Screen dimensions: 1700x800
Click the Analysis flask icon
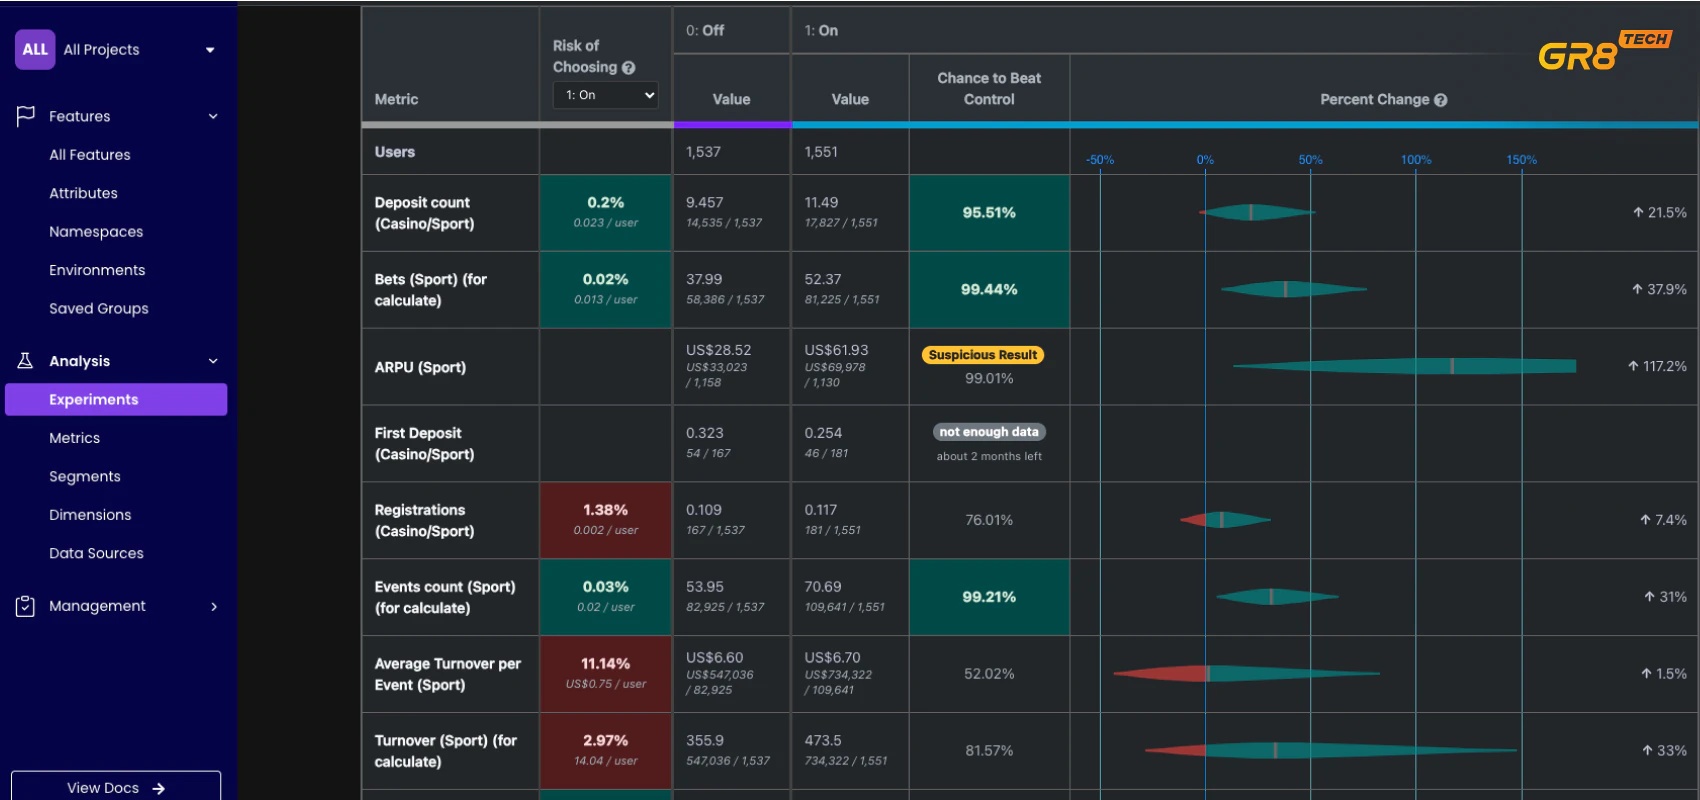(x=26, y=361)
